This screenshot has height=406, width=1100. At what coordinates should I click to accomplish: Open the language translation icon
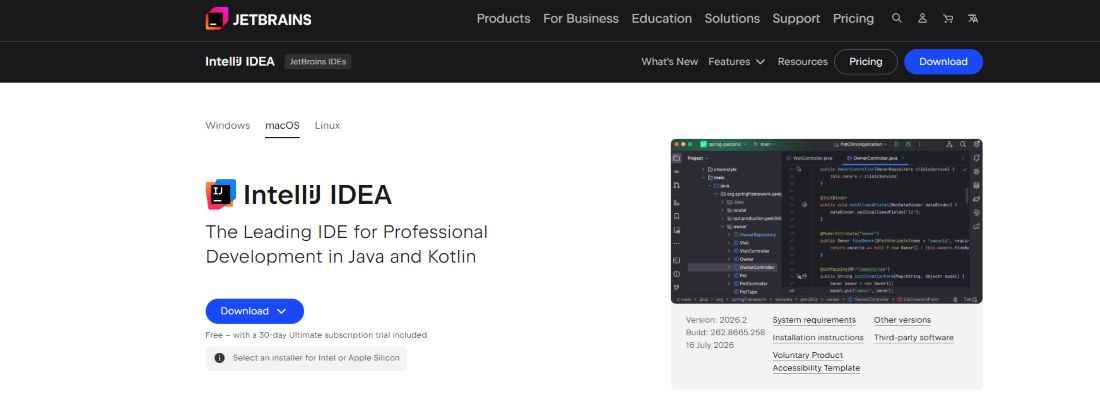tap(973, 19)
